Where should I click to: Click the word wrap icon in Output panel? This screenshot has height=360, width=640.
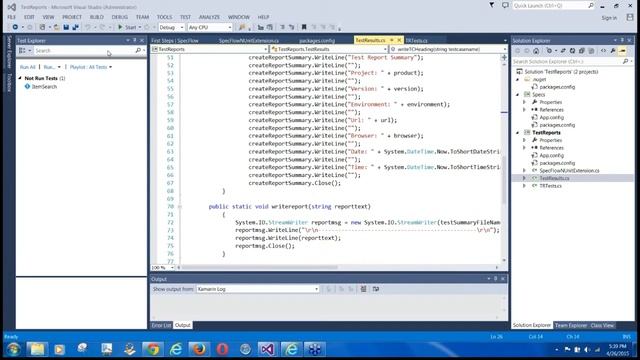coord(376,289)
